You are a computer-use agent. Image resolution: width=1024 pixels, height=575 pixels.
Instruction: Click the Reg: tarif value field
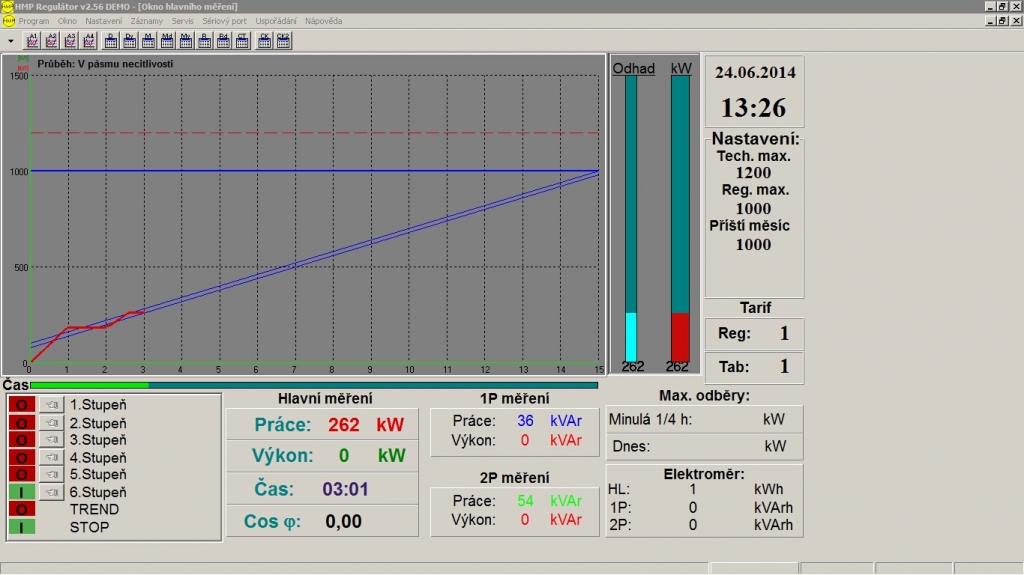[754, 334]
